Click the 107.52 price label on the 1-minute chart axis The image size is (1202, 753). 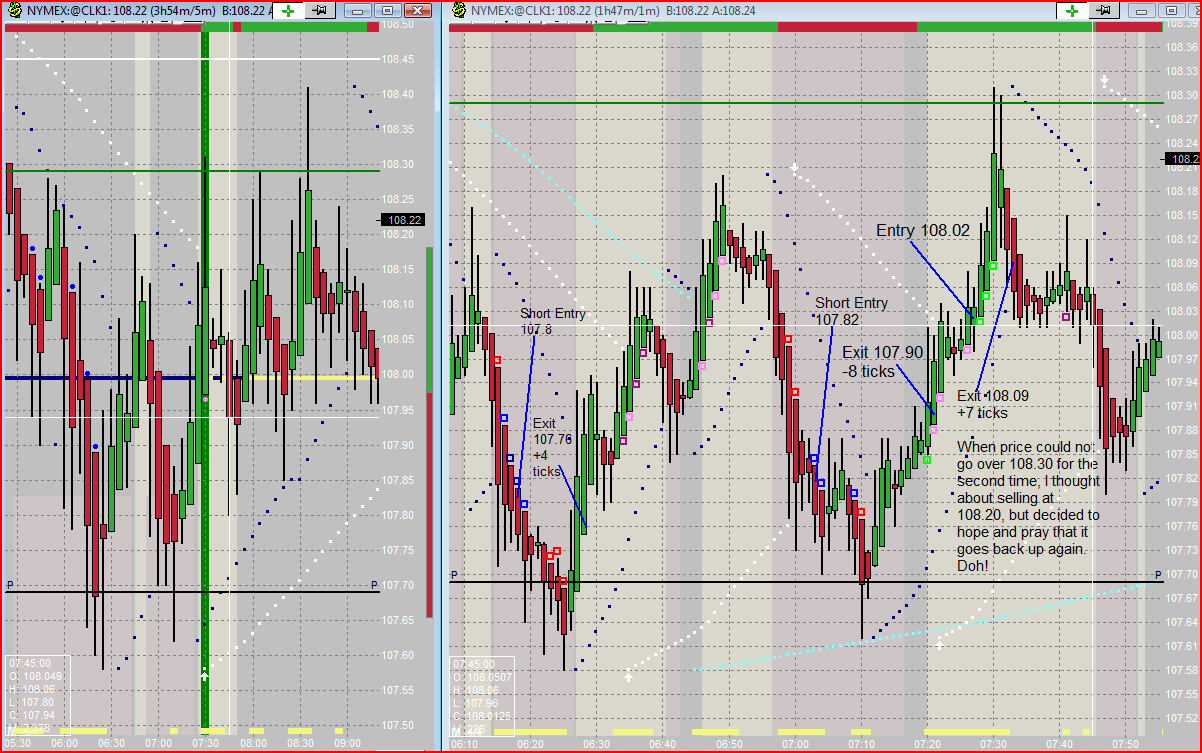pyautogui.click(x=1184, y=718)
